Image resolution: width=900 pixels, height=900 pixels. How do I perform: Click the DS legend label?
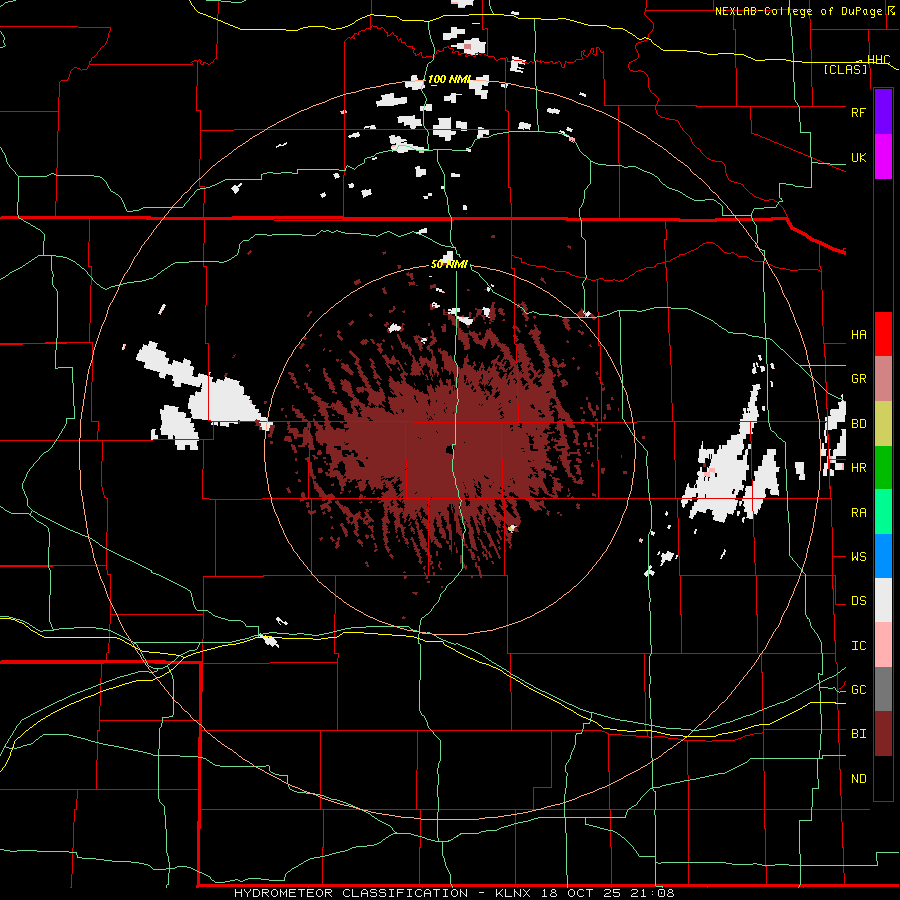pos(859,601)
